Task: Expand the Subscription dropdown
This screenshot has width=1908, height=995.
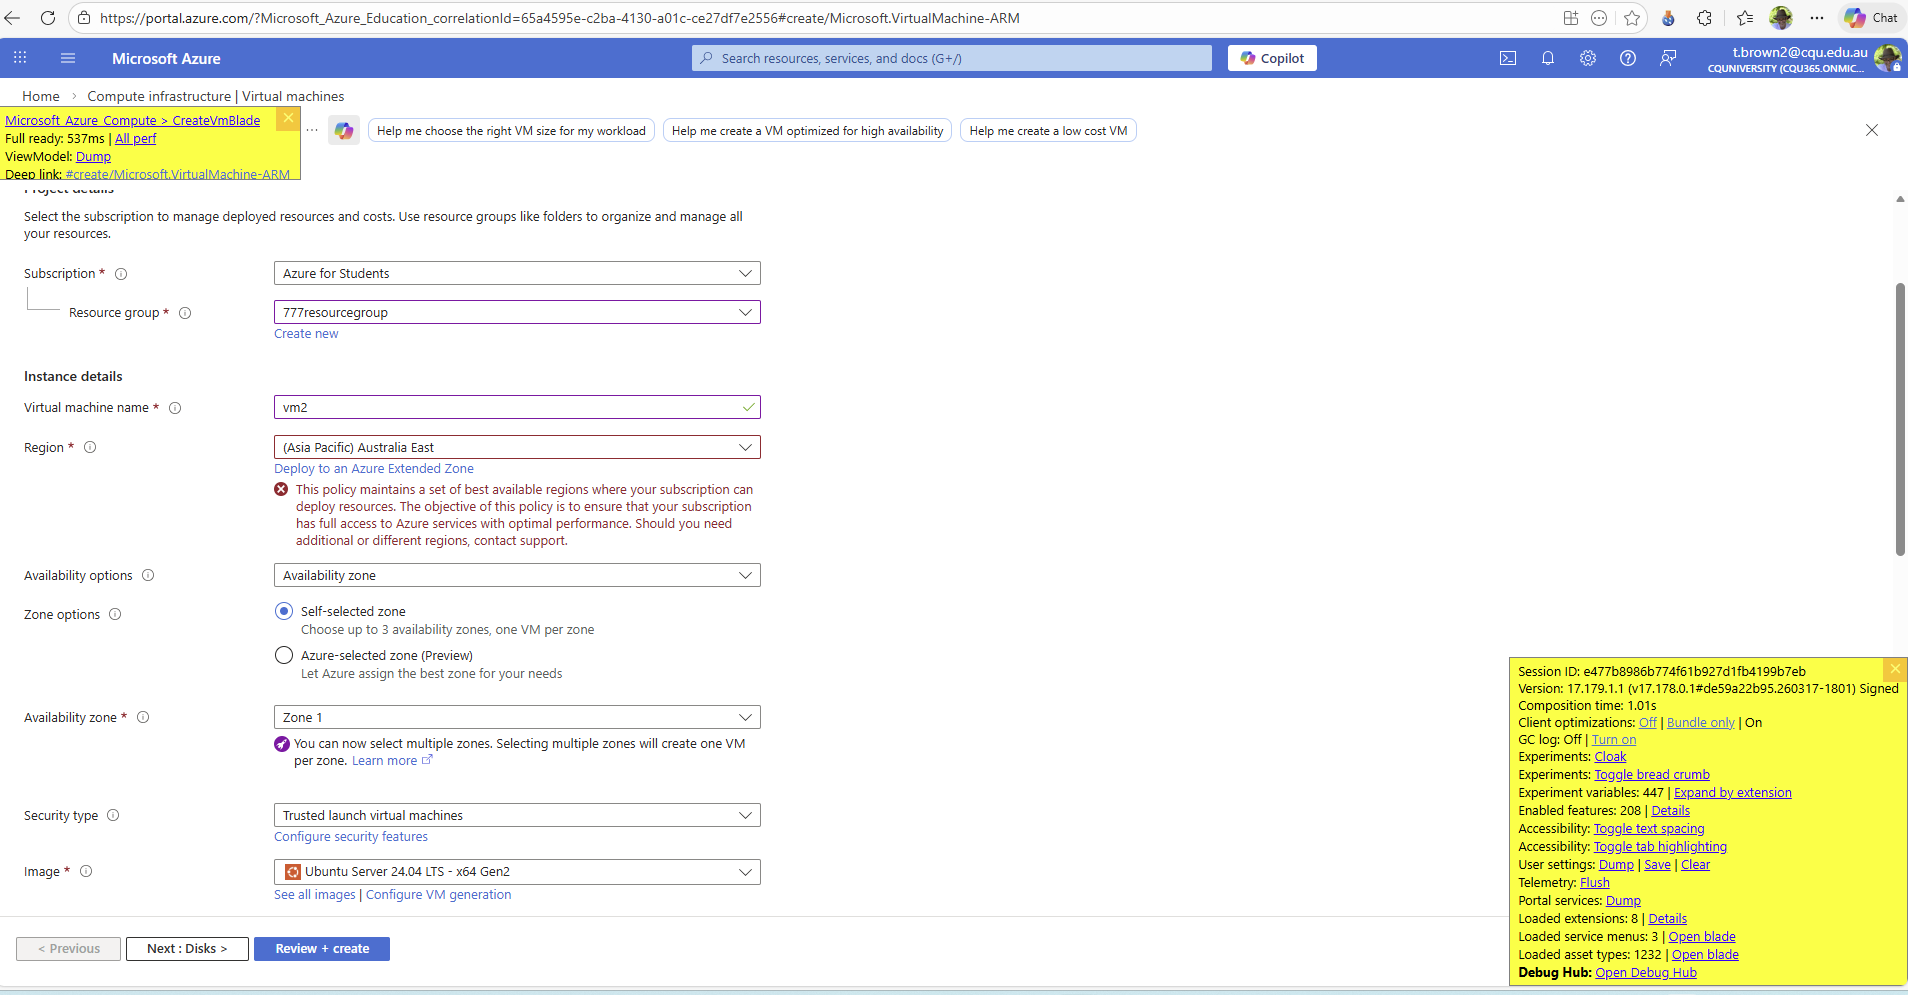Action: [x=517, y=273]
